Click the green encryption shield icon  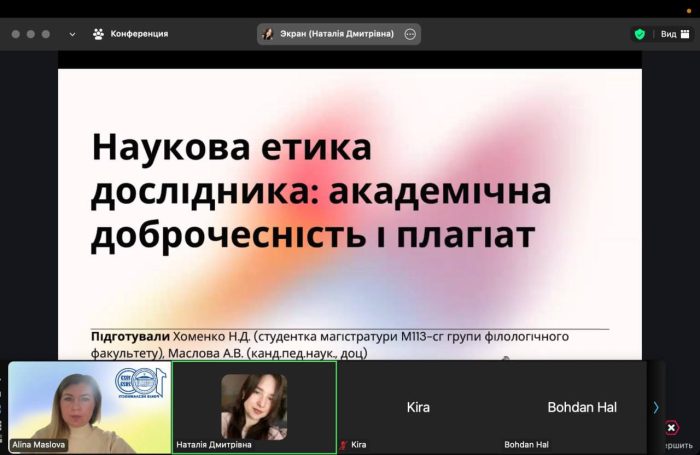click(639, 34)
